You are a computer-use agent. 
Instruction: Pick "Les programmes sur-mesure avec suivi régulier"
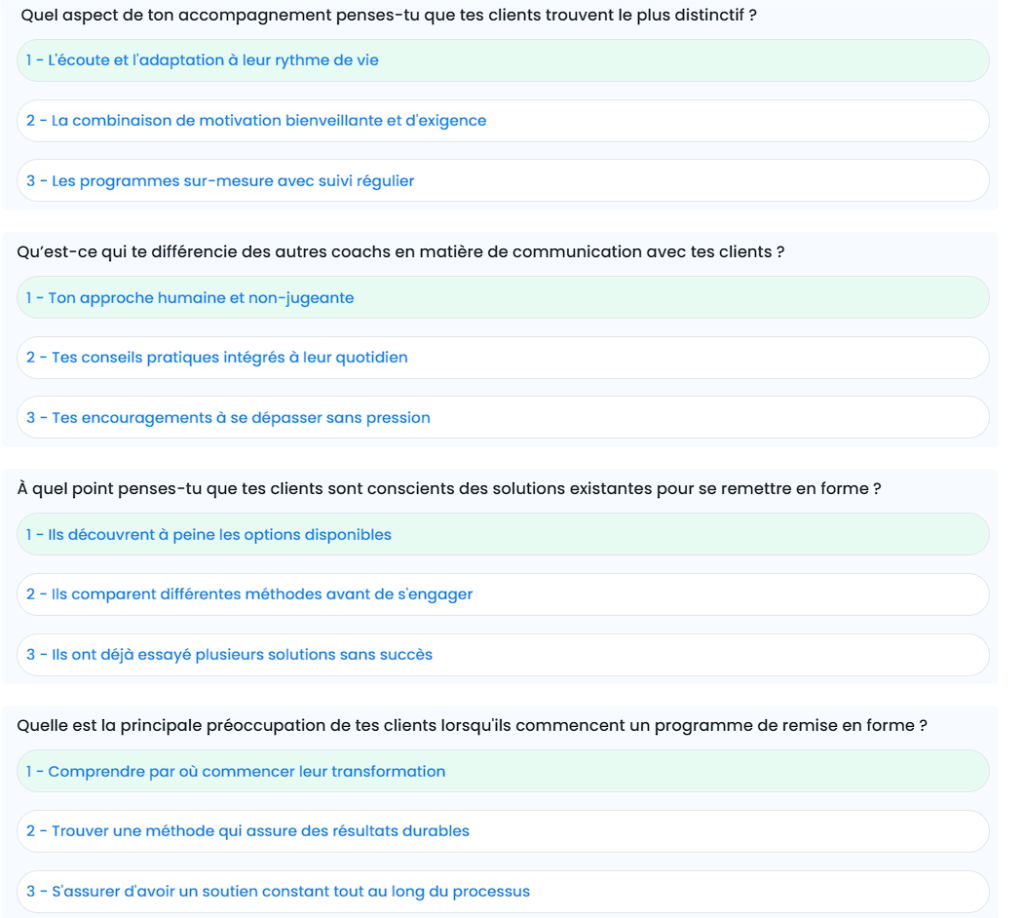(503, 181)
